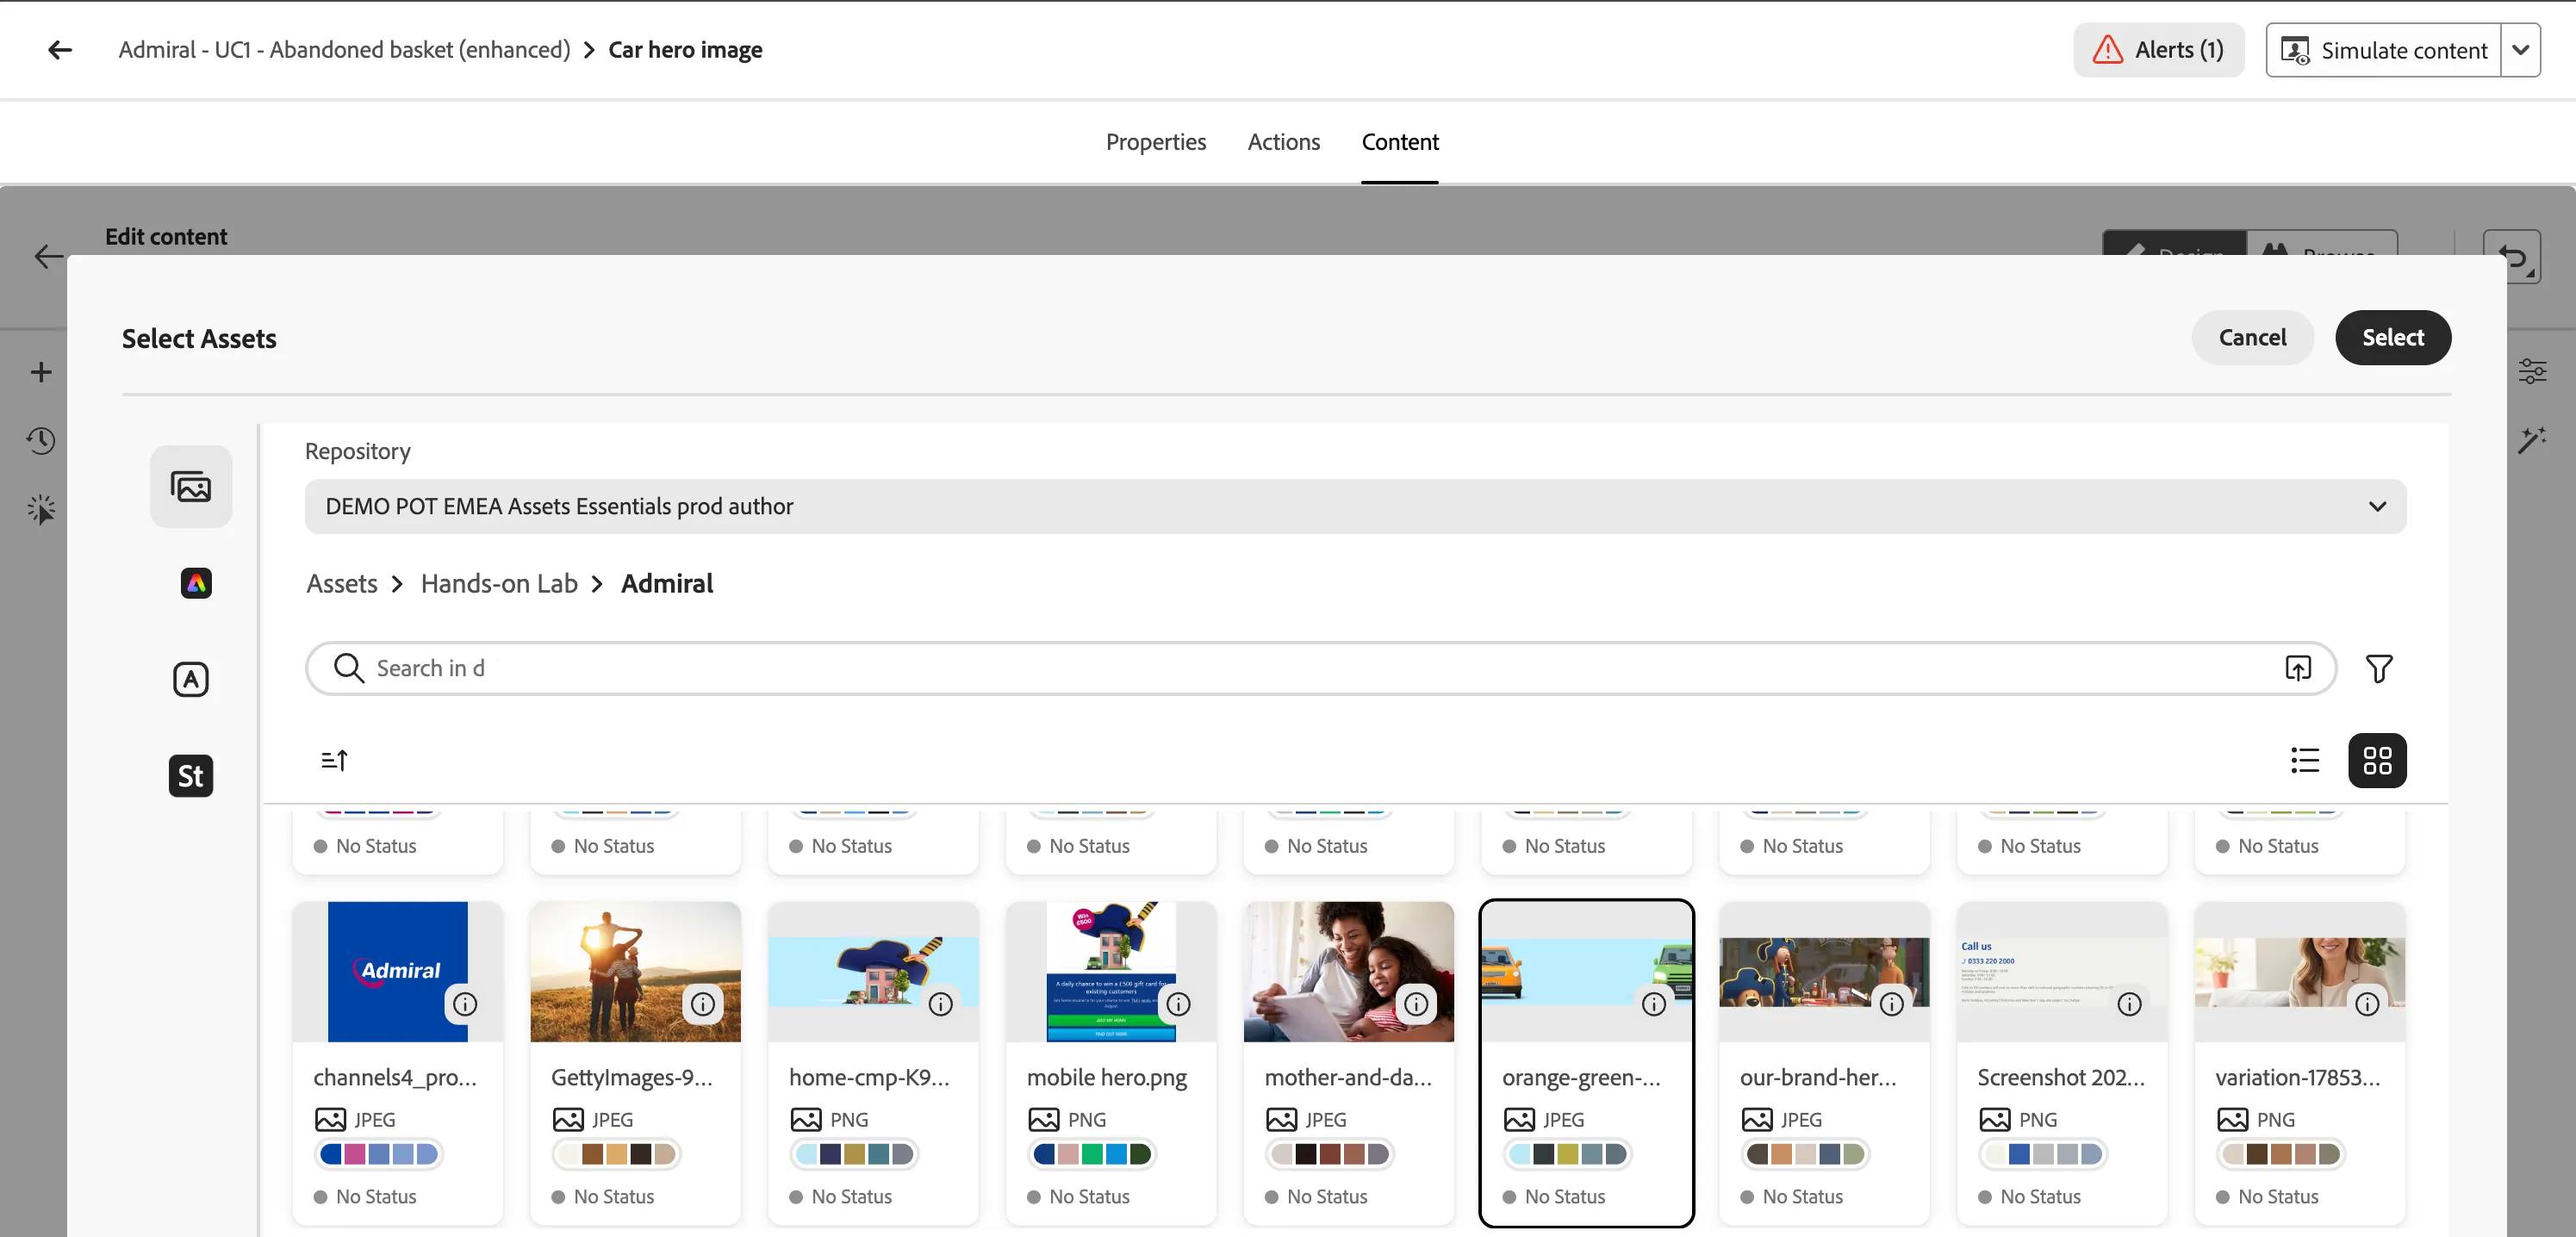
Task: Open the Alerts (1) warning button
Action: click(x=2158, y=50)
